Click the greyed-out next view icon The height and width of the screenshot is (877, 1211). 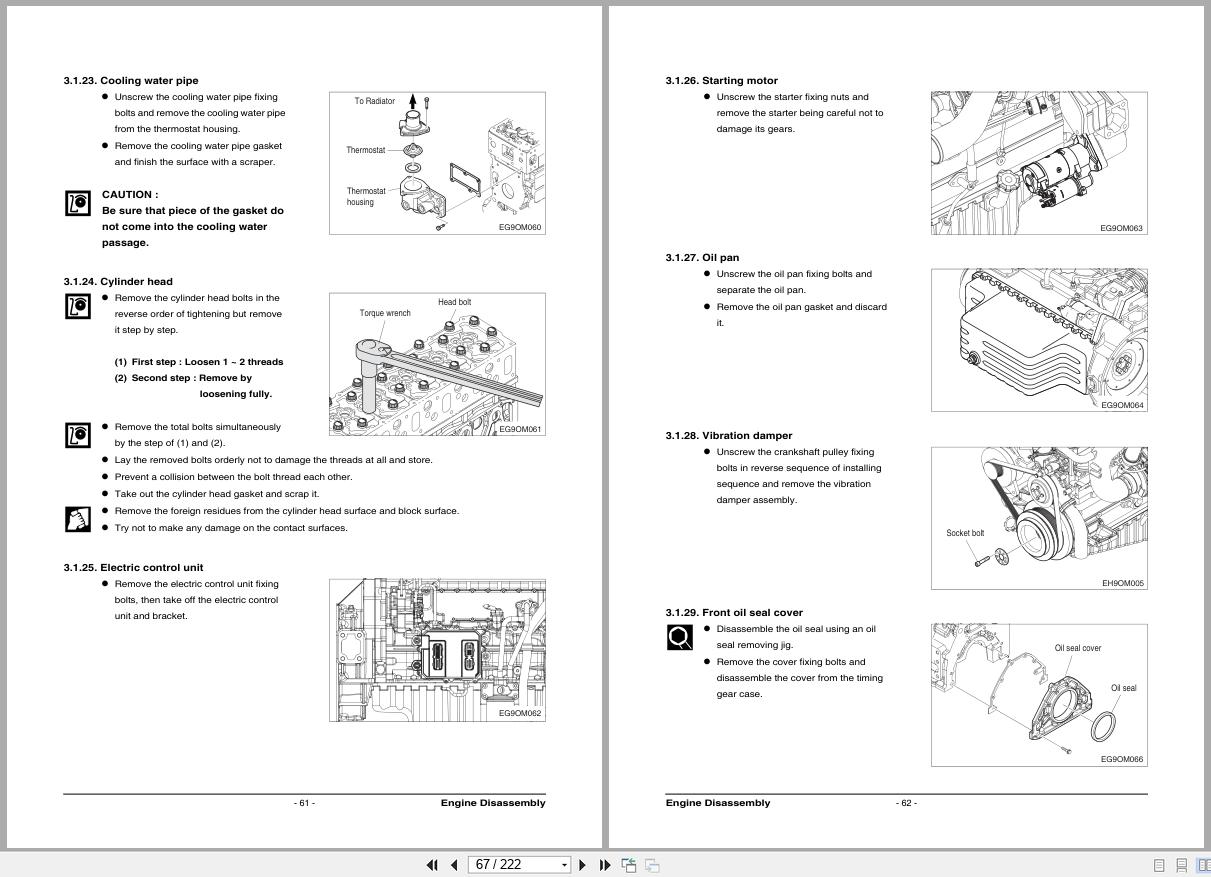click(652, 865)
